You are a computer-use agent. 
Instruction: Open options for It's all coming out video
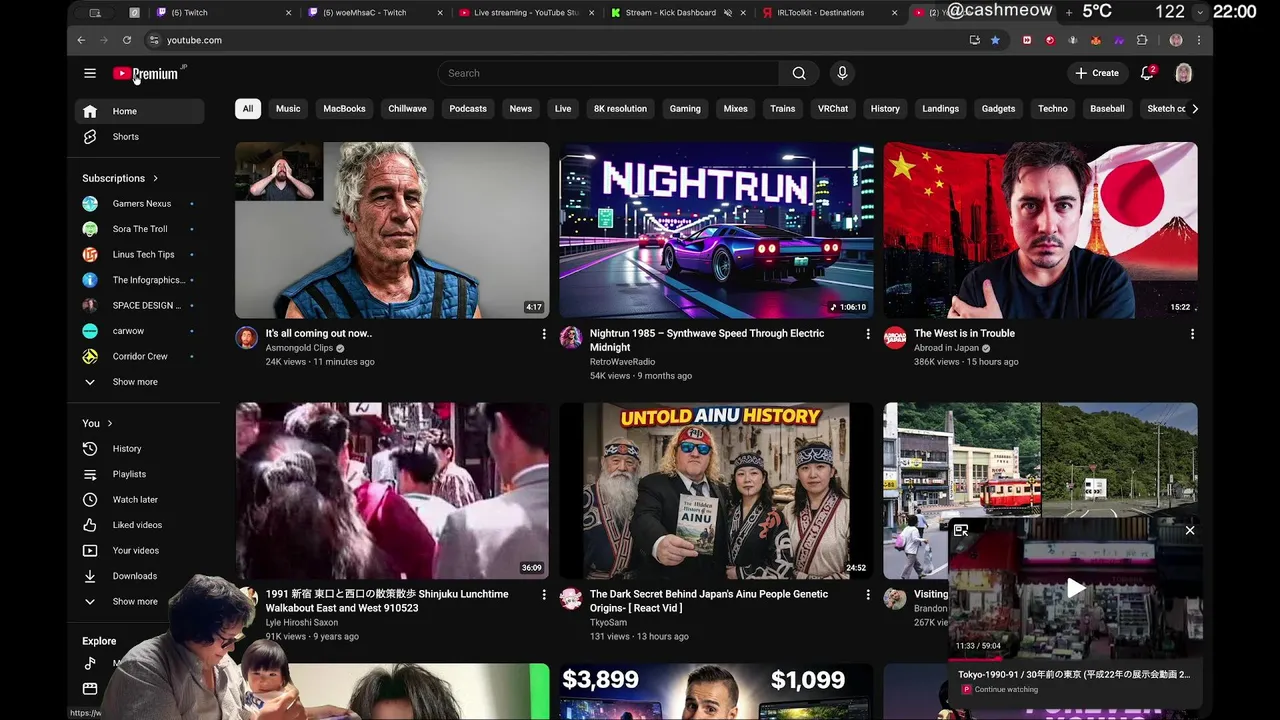point(544,334)
